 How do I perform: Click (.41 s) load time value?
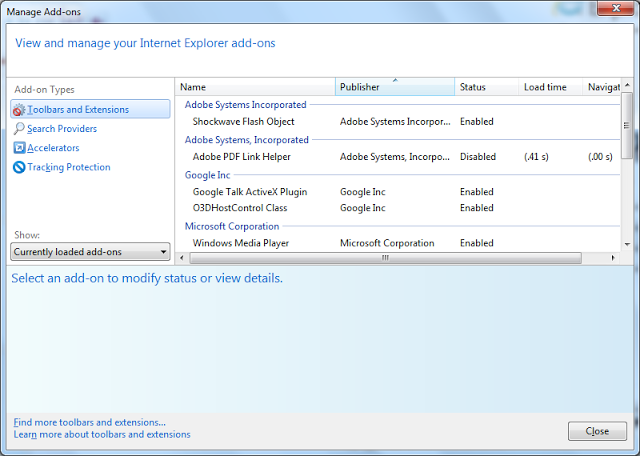pos(536,157)
